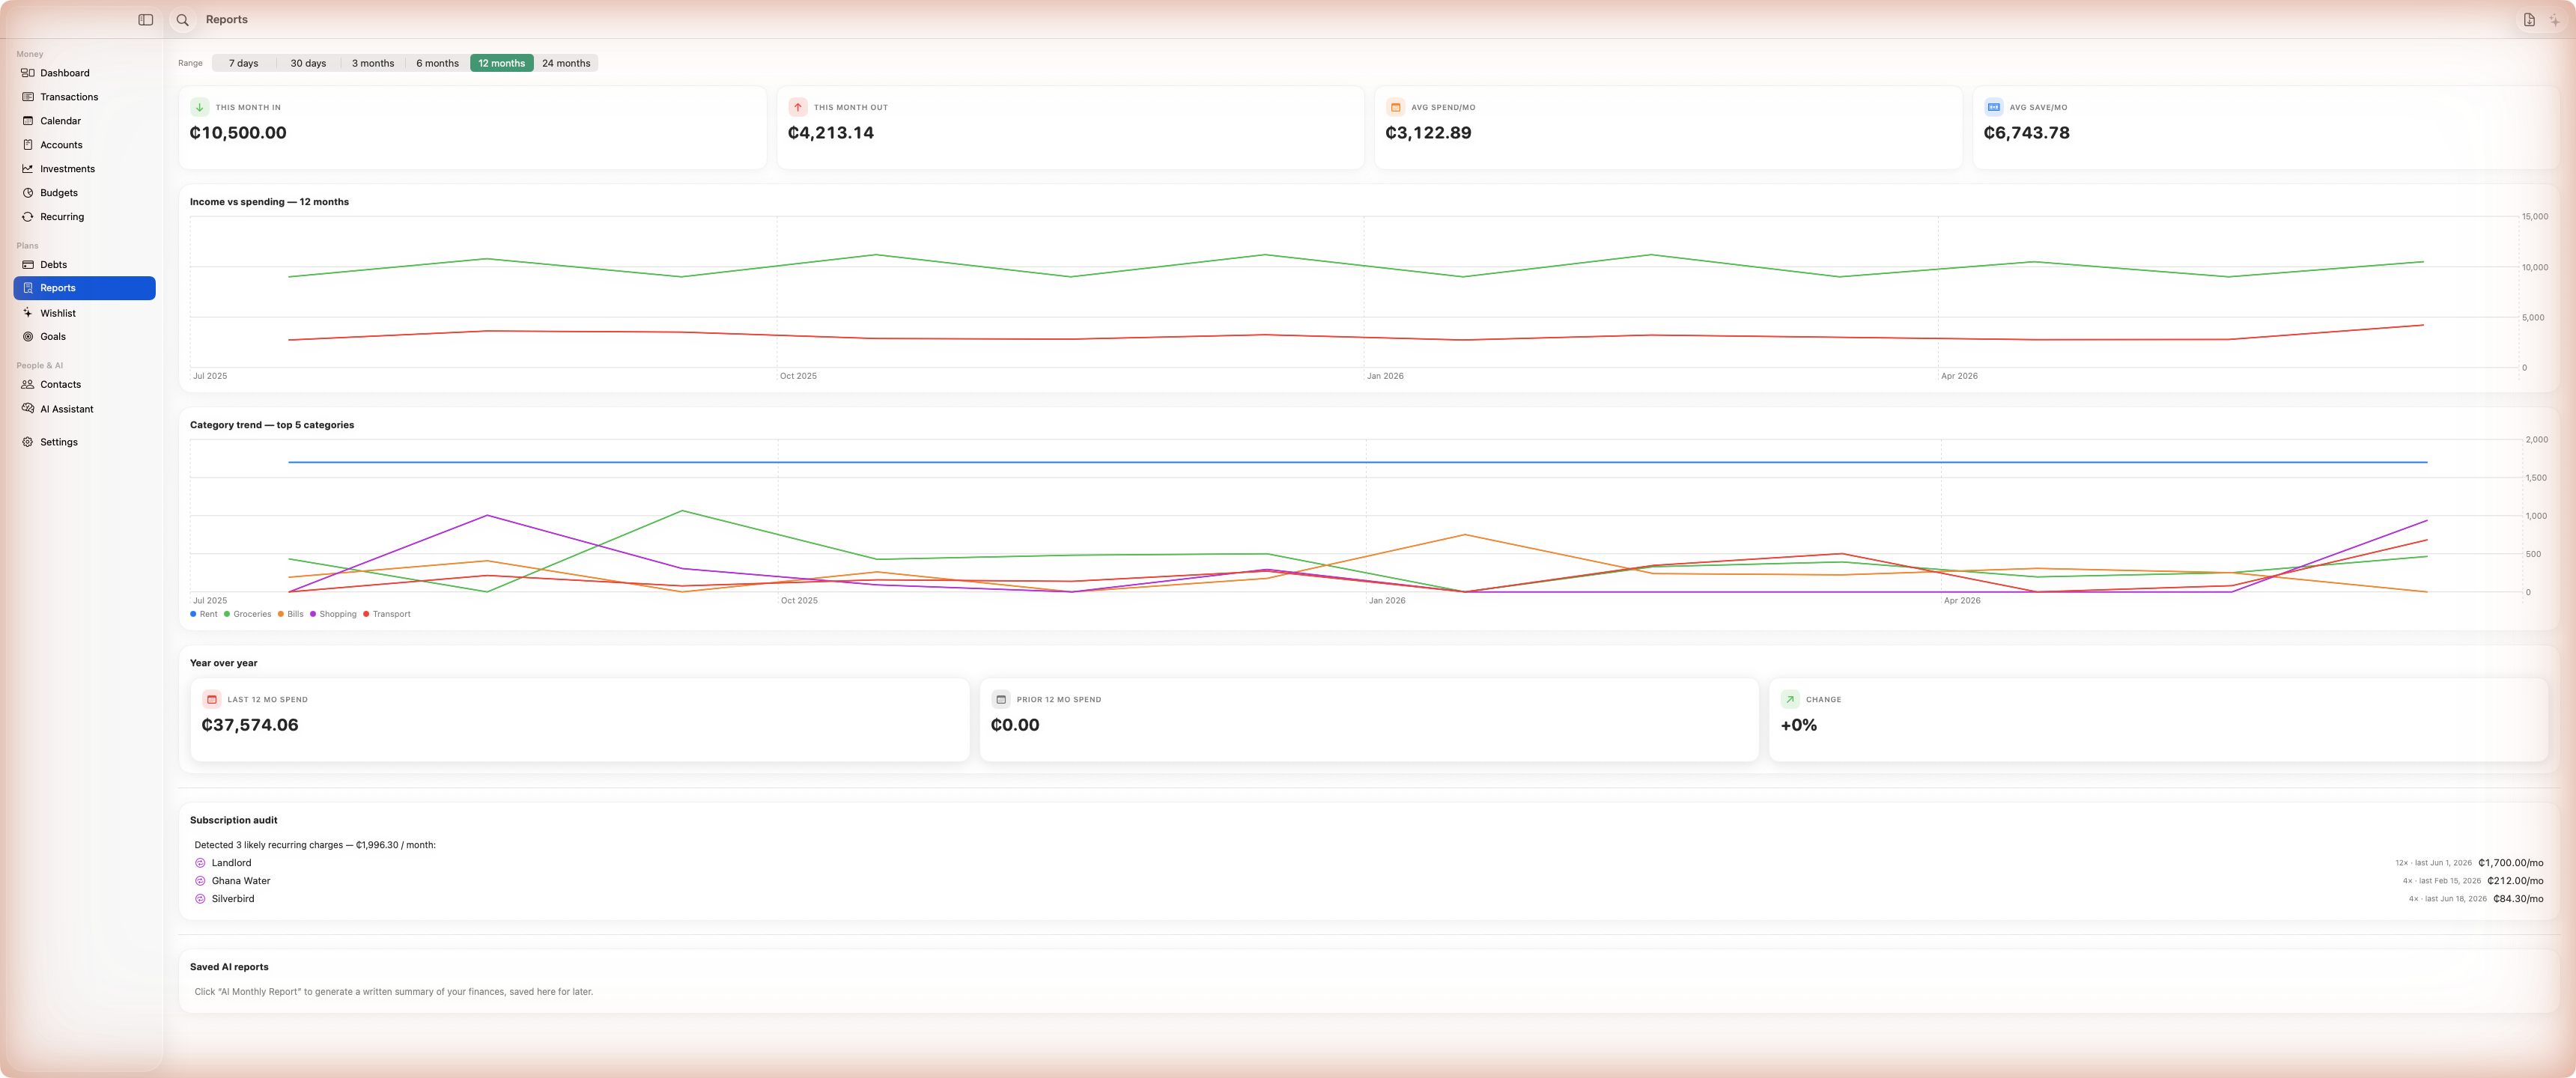Open Investments in the sidebar
The image size is (2576, 1078).
coord(85,169)
